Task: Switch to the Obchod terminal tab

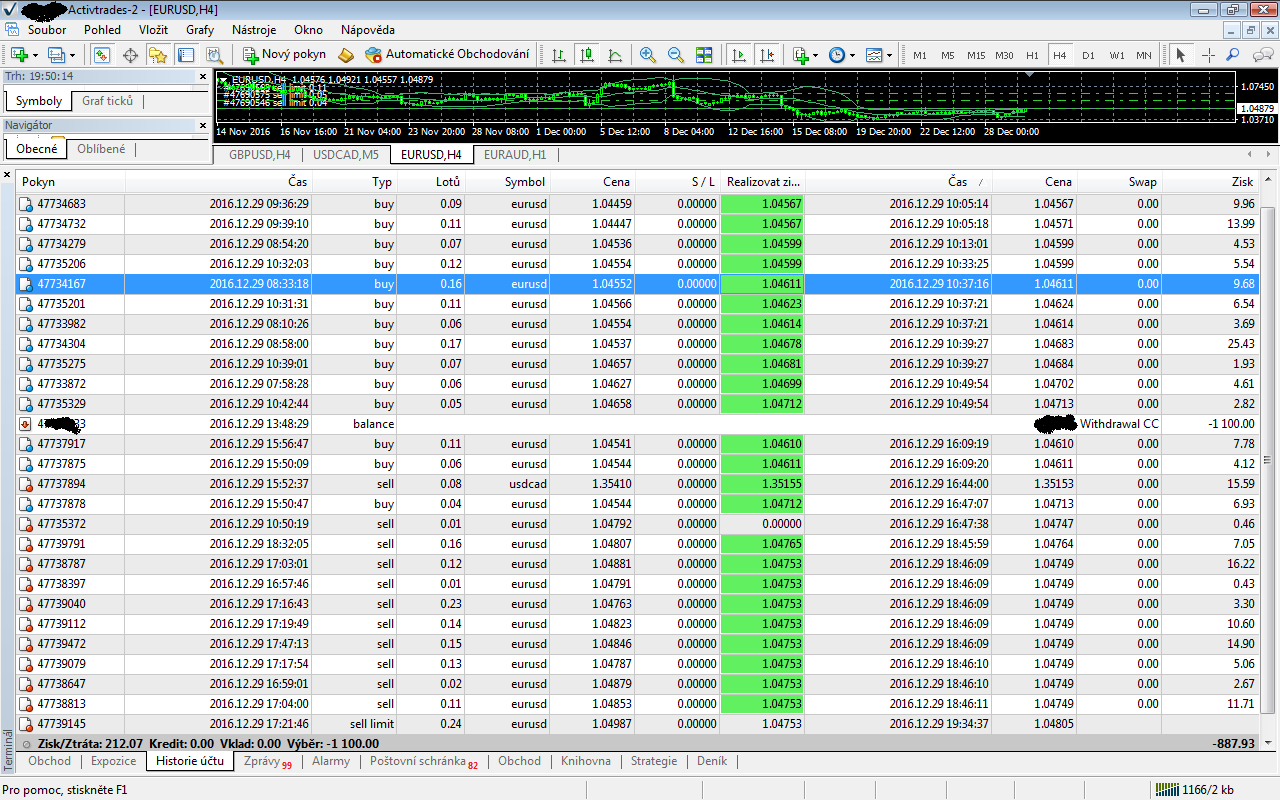Action: (x=50, y=761)
